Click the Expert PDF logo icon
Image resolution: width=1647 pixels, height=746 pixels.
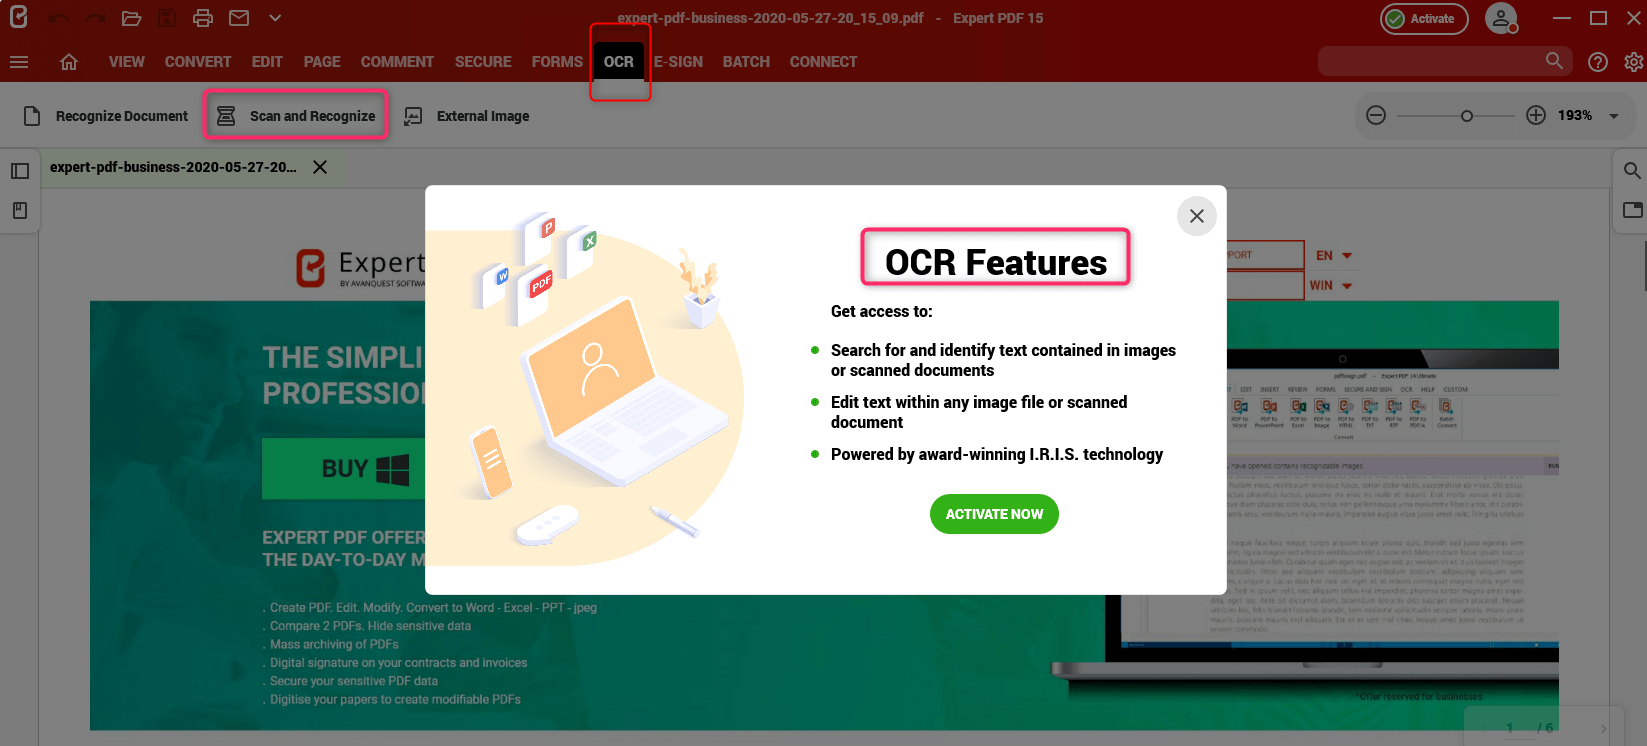click(18, 17)
